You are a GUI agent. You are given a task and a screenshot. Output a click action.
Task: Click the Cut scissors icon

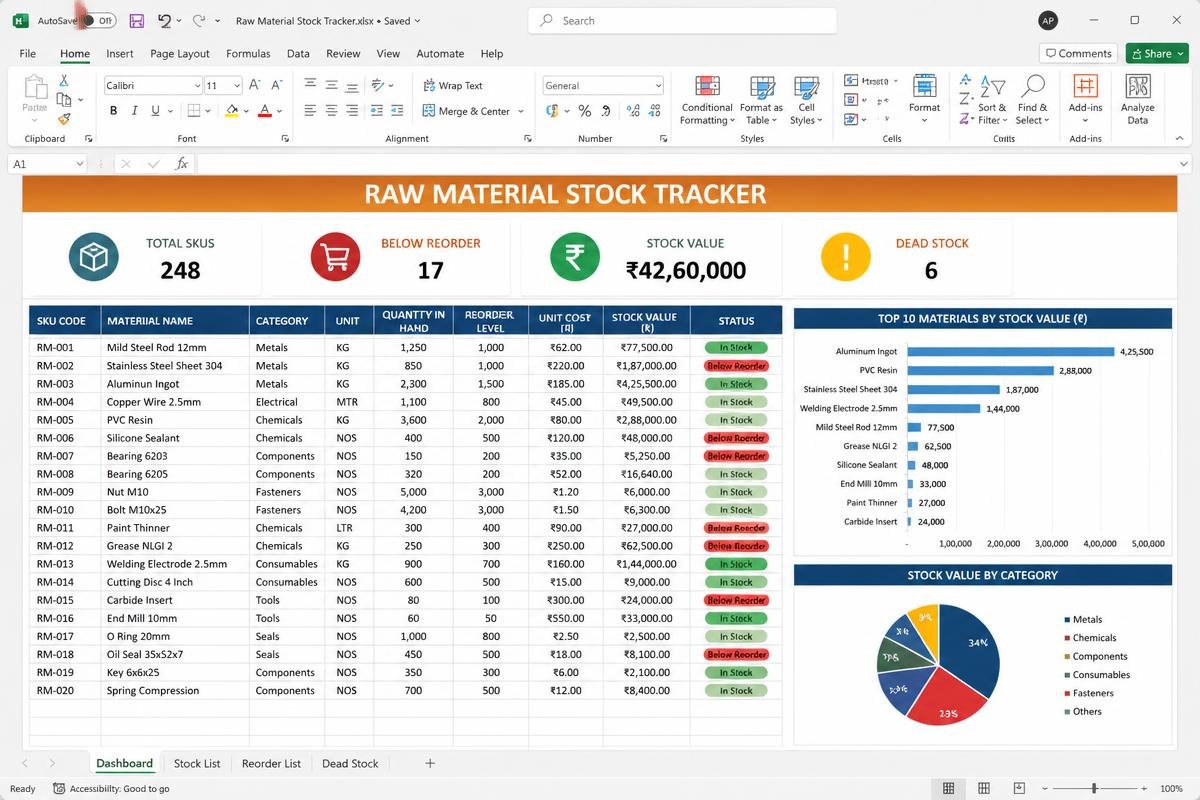[64, 80]
